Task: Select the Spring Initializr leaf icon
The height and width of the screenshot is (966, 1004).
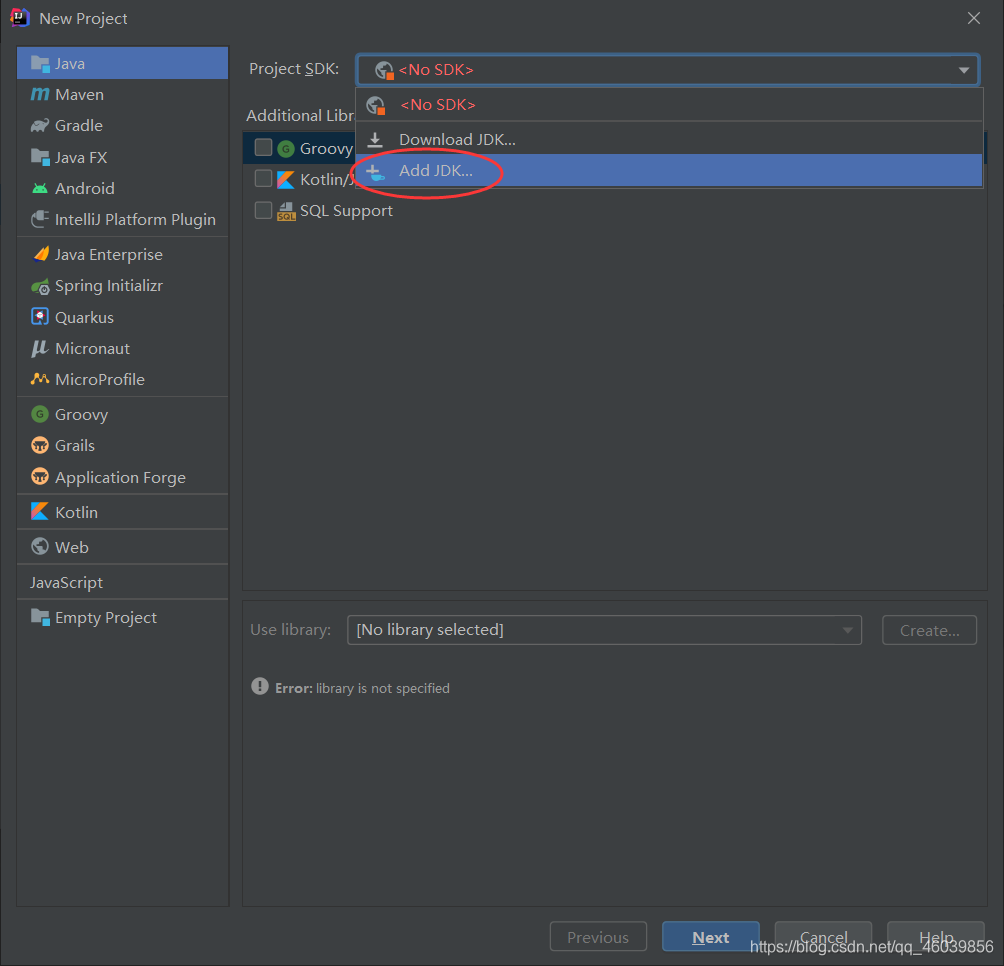Action: [40, 286]
